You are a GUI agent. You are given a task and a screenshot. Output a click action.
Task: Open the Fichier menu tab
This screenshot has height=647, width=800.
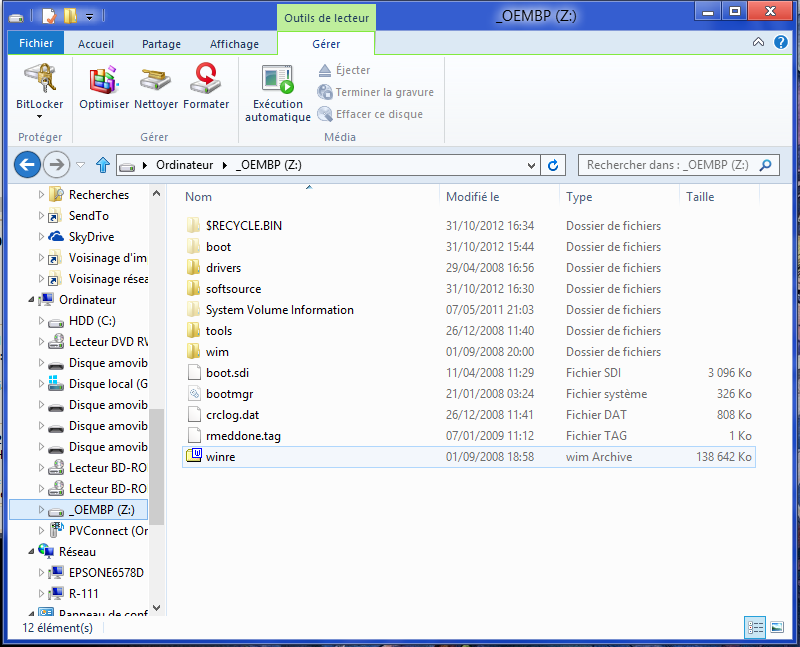pos(36,43)
